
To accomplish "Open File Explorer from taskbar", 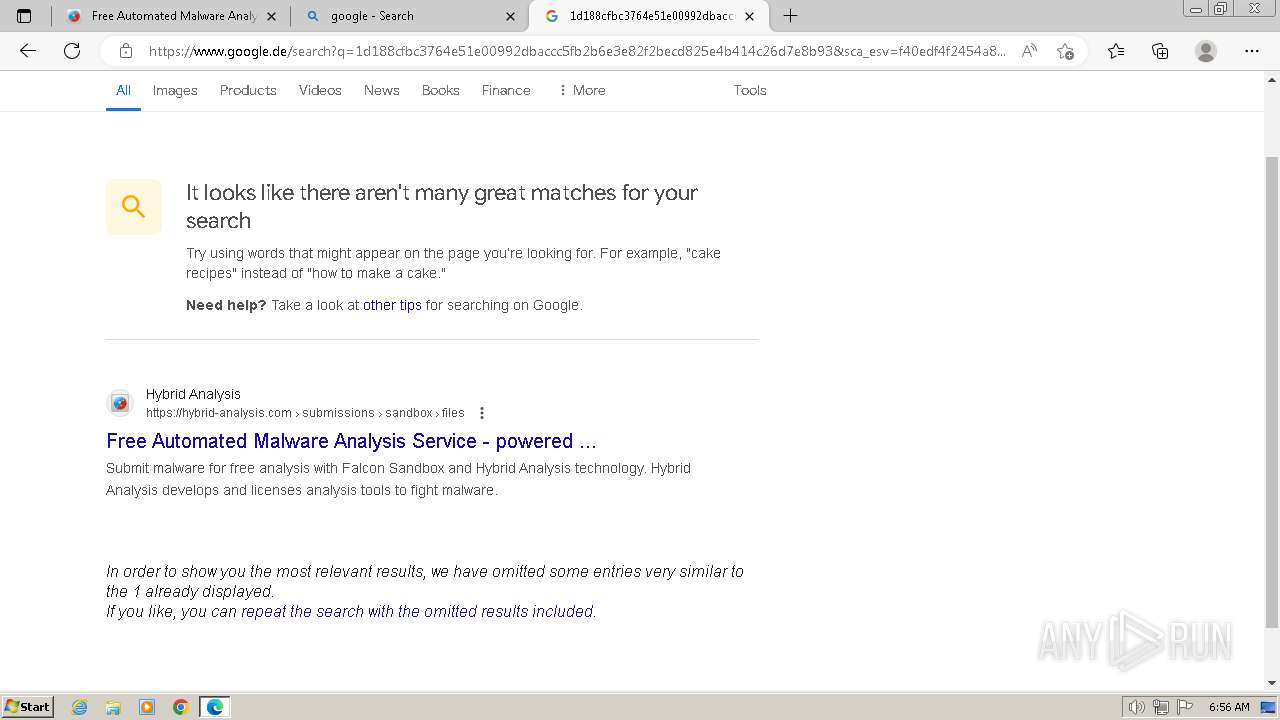I will coord(113,707).
